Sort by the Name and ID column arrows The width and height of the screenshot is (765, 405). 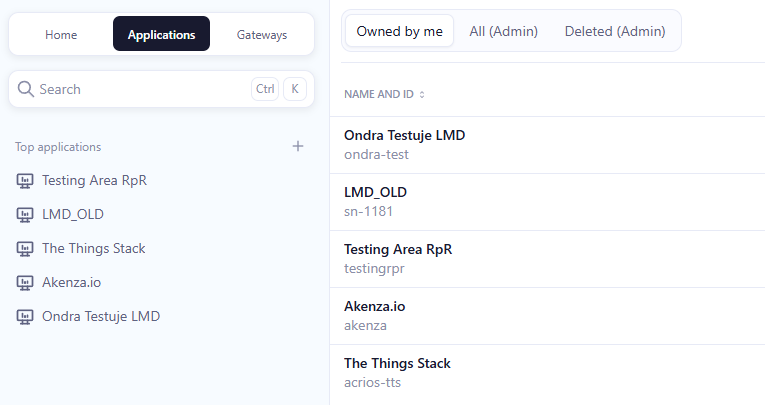click(422, 94)
